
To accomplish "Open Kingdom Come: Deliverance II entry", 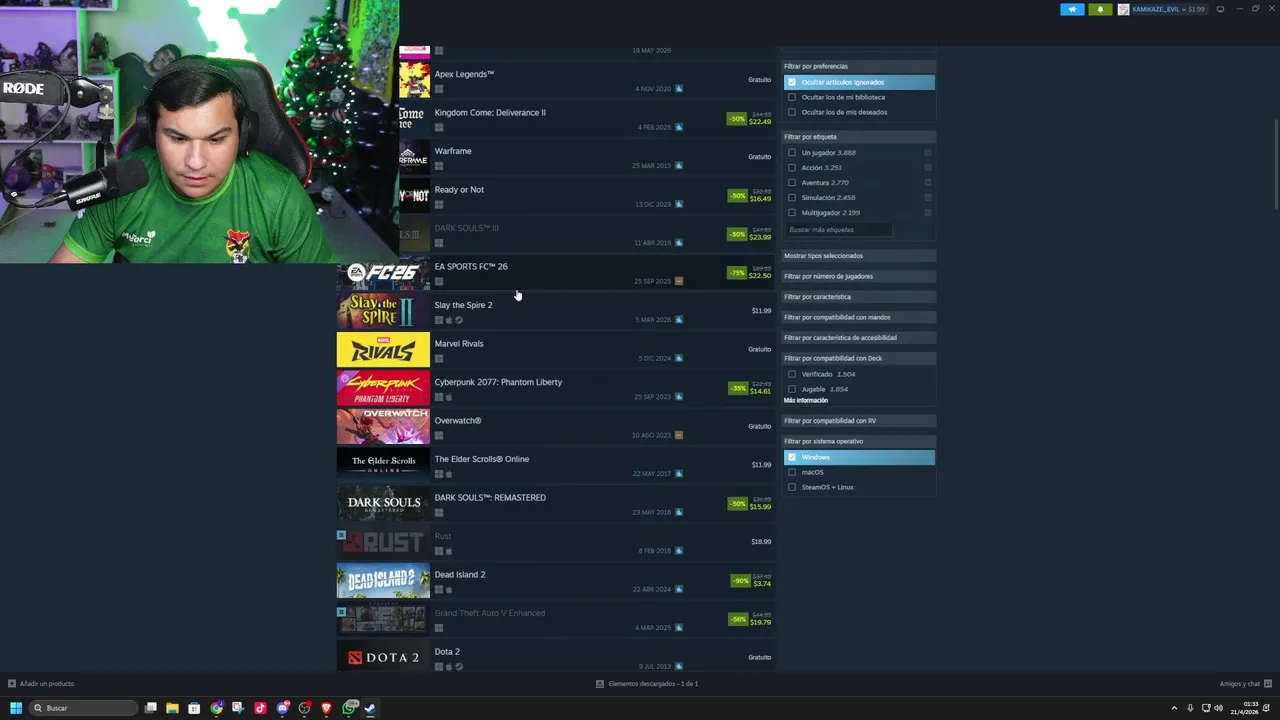I will (x=586, y=119).
